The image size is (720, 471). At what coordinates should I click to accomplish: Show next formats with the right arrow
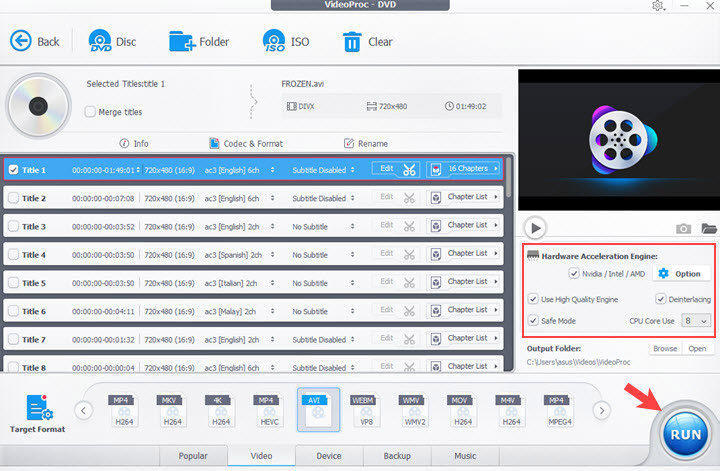point(602,410)
